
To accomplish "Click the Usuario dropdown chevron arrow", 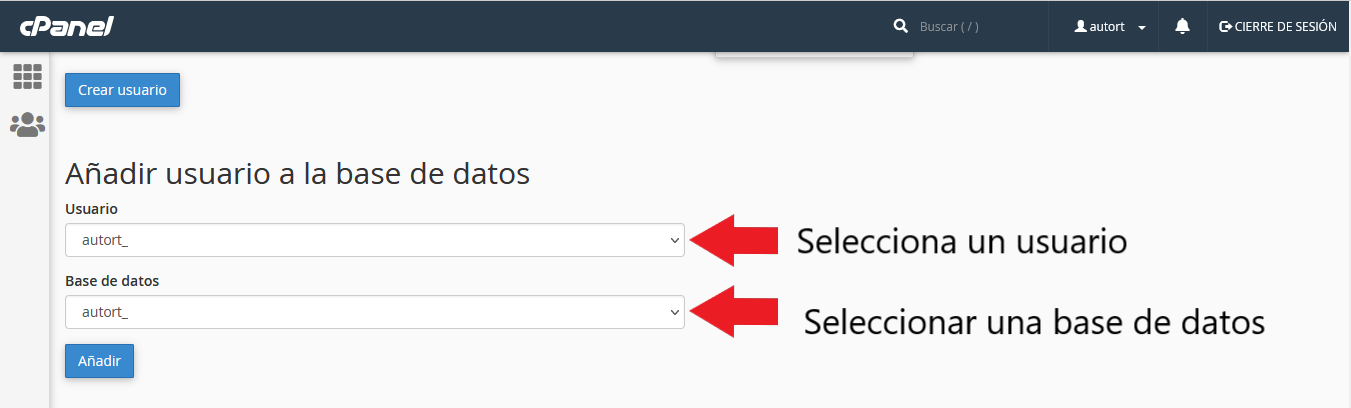I will 674,240.
